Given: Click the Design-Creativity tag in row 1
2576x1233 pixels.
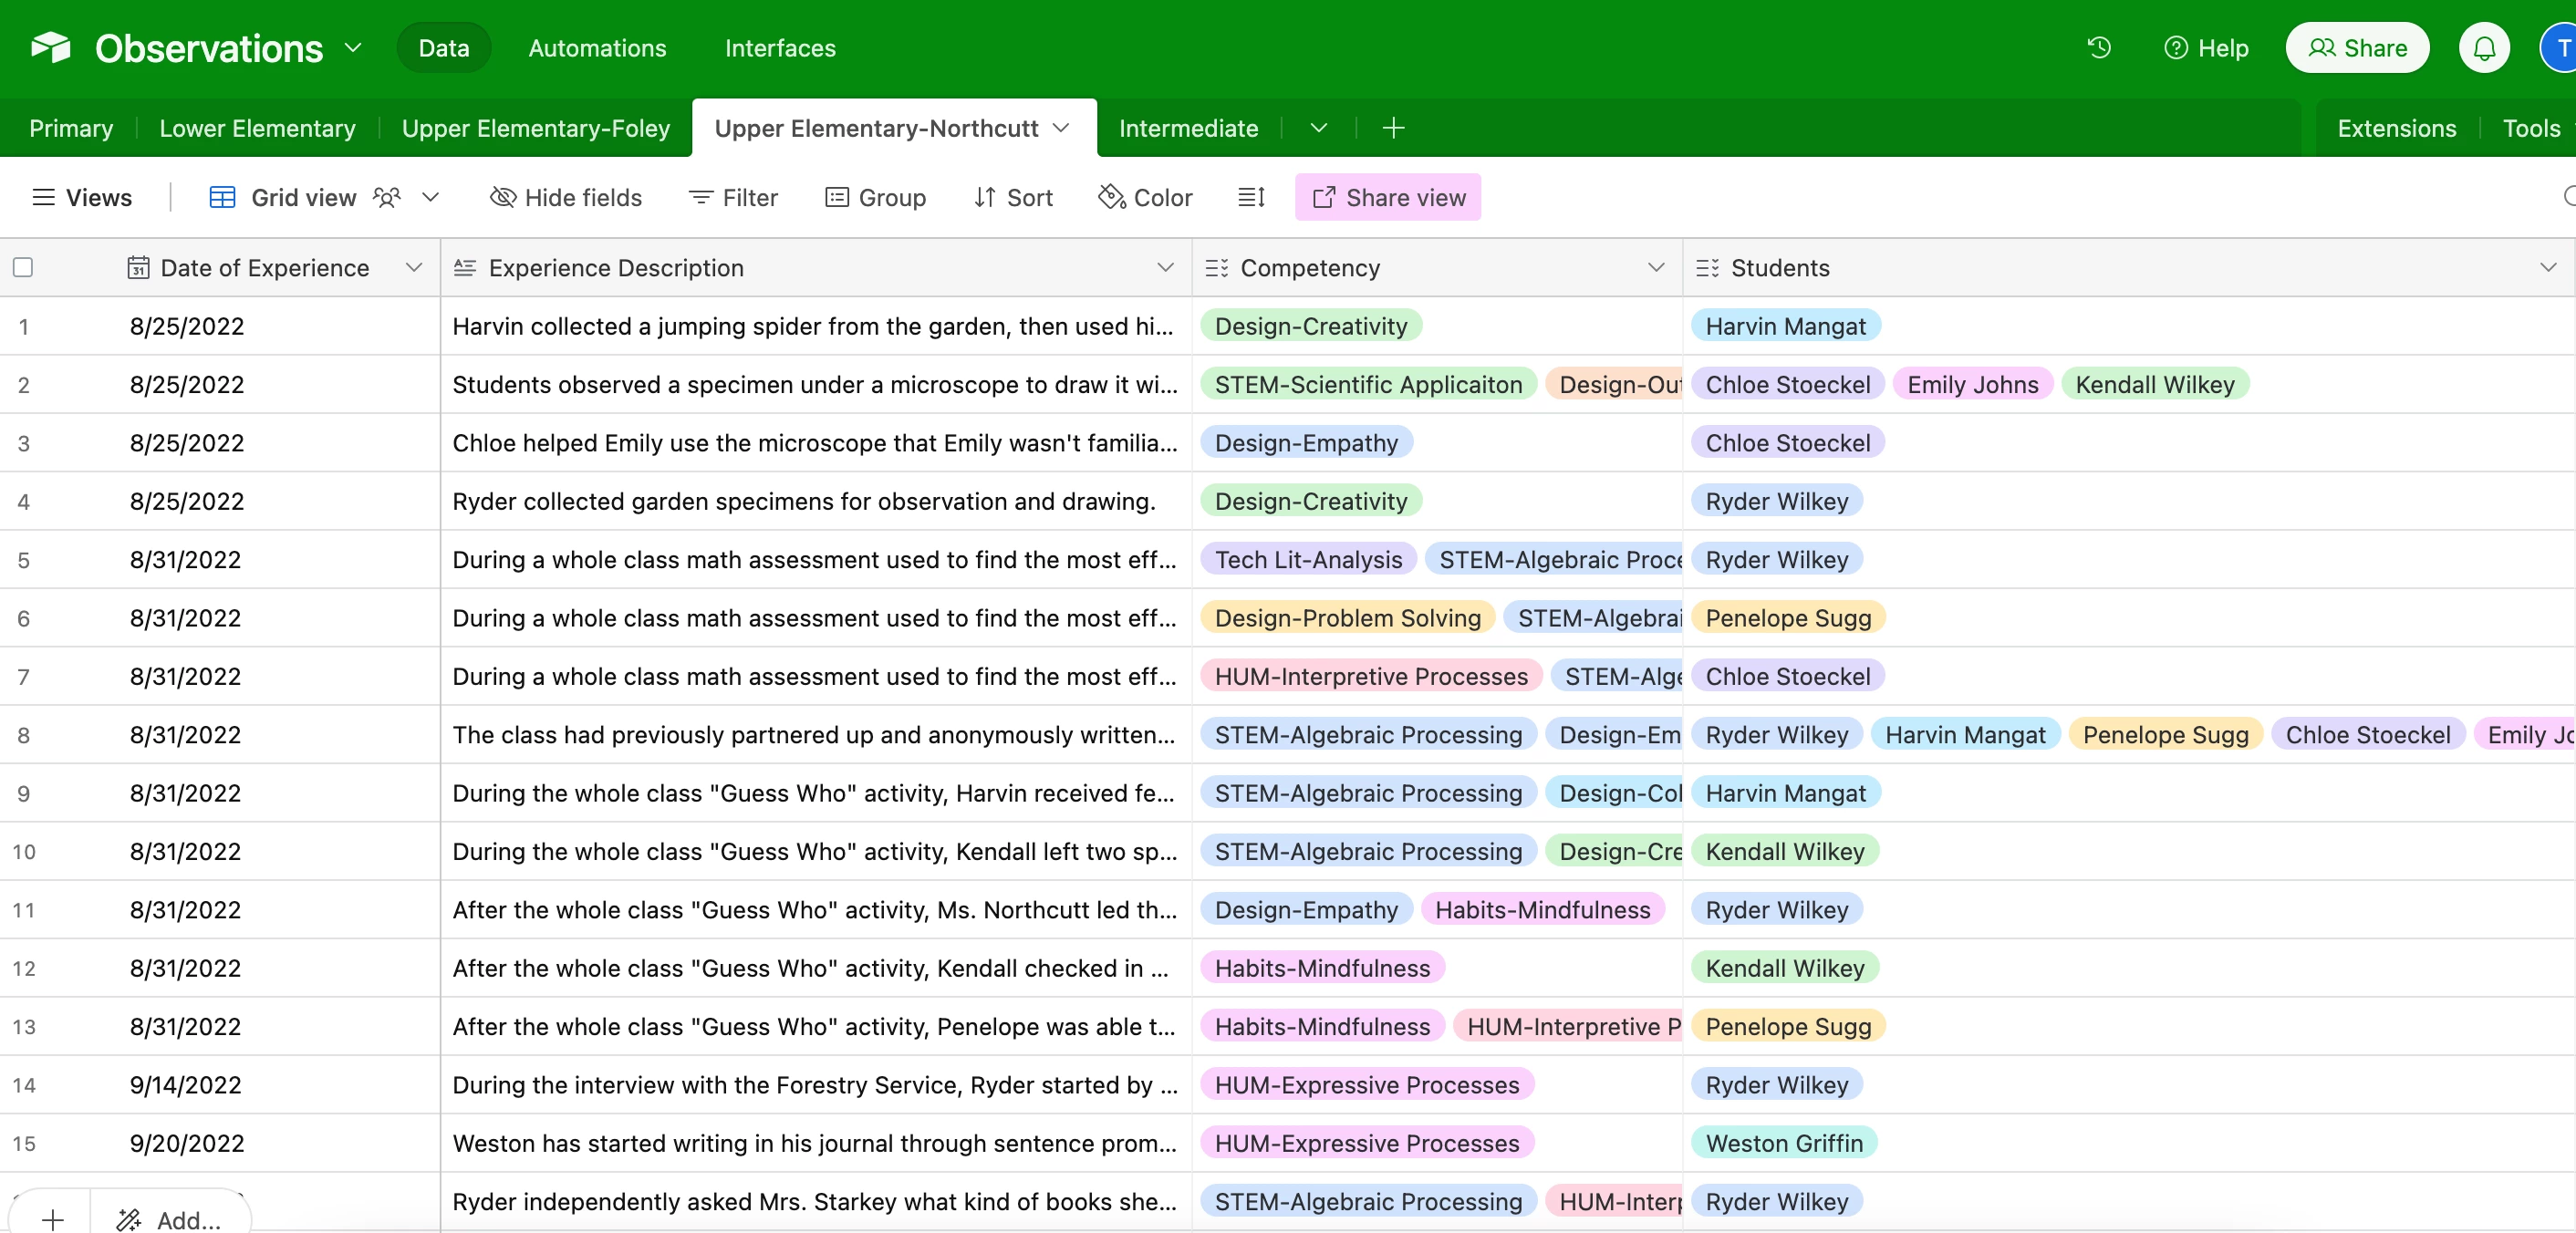Looking at the screenshot, I should [x=1310, y=326].
